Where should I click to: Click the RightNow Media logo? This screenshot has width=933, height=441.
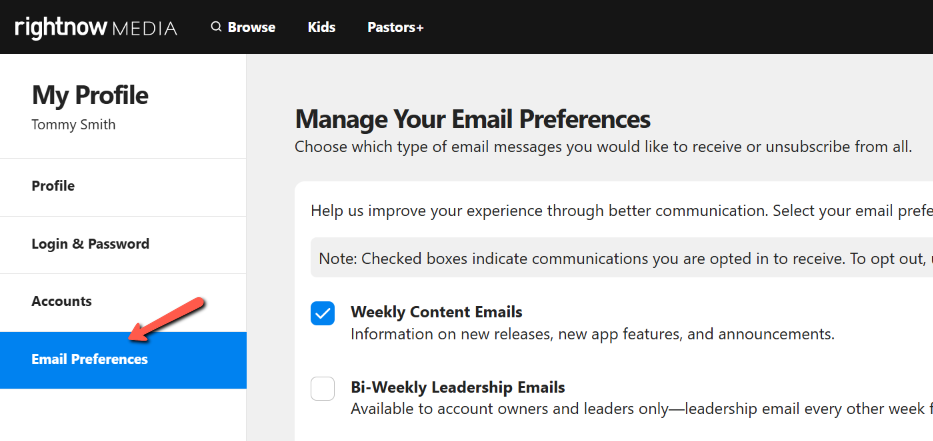(x=96, y=27)
